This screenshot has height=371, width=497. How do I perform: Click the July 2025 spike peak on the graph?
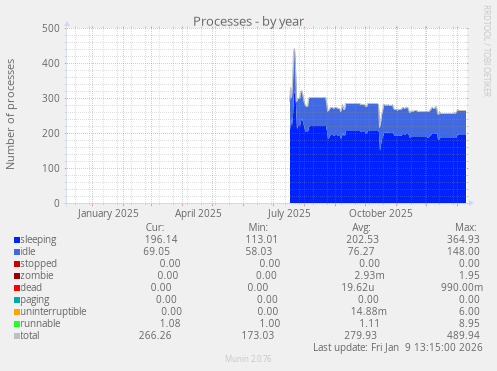[294, 50]
